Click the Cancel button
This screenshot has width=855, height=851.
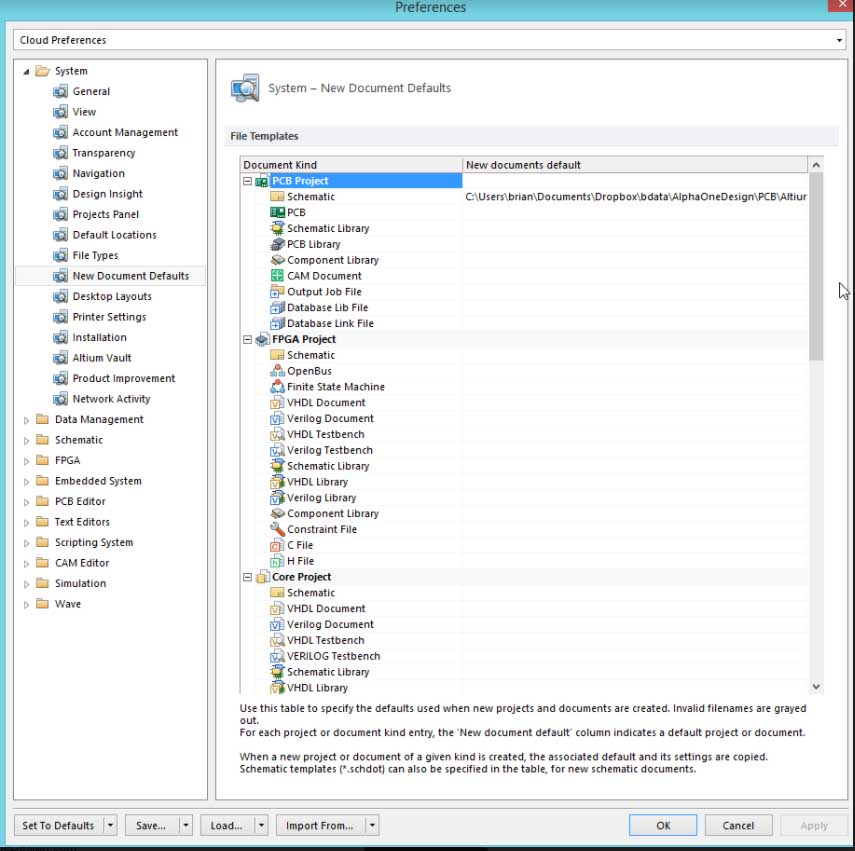[738, 826]
